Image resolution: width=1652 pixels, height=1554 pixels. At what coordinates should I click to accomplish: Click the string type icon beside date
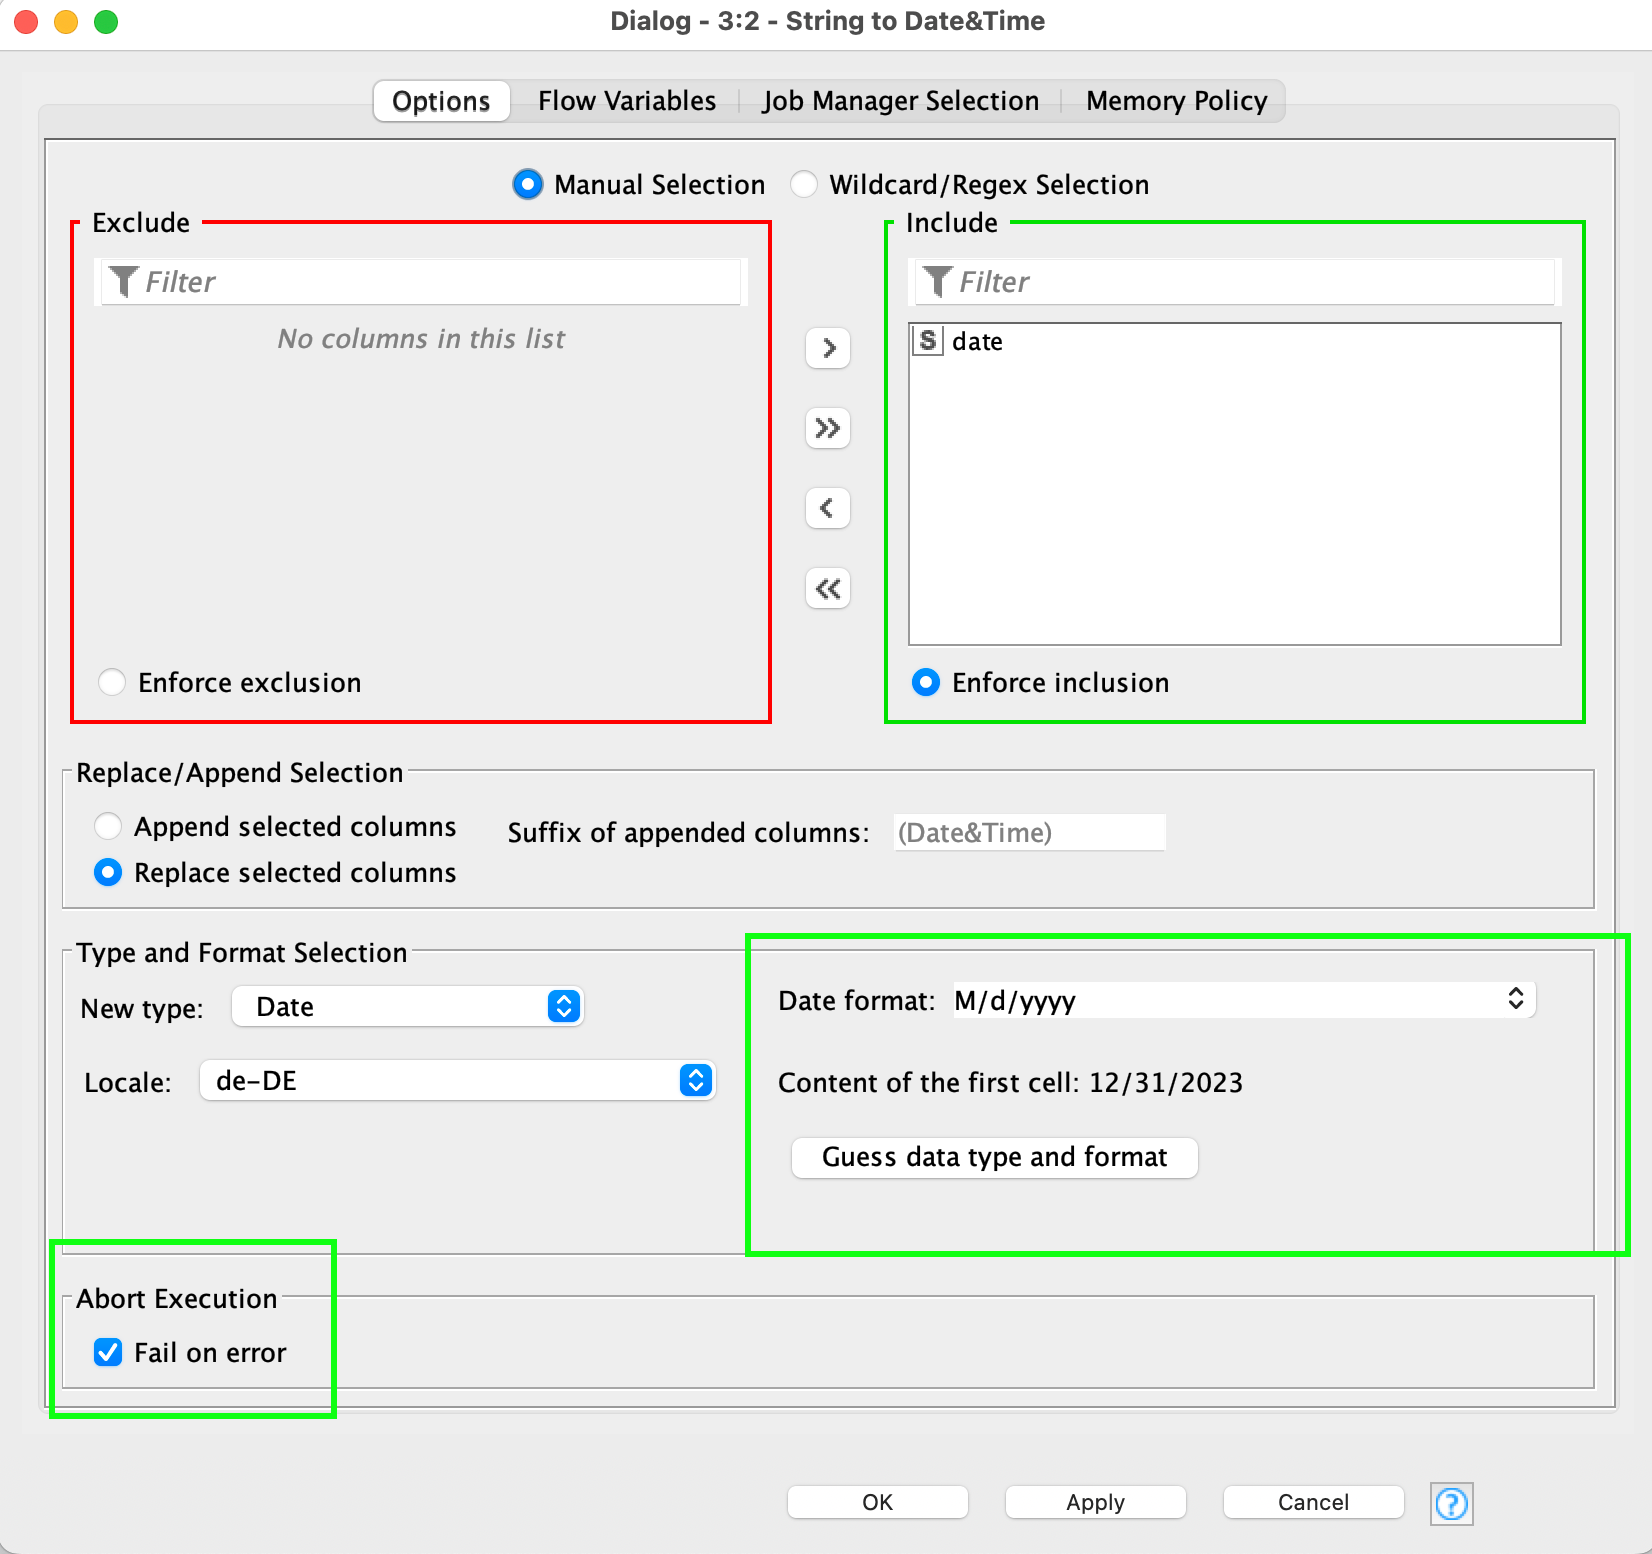[x=928, y=341]
